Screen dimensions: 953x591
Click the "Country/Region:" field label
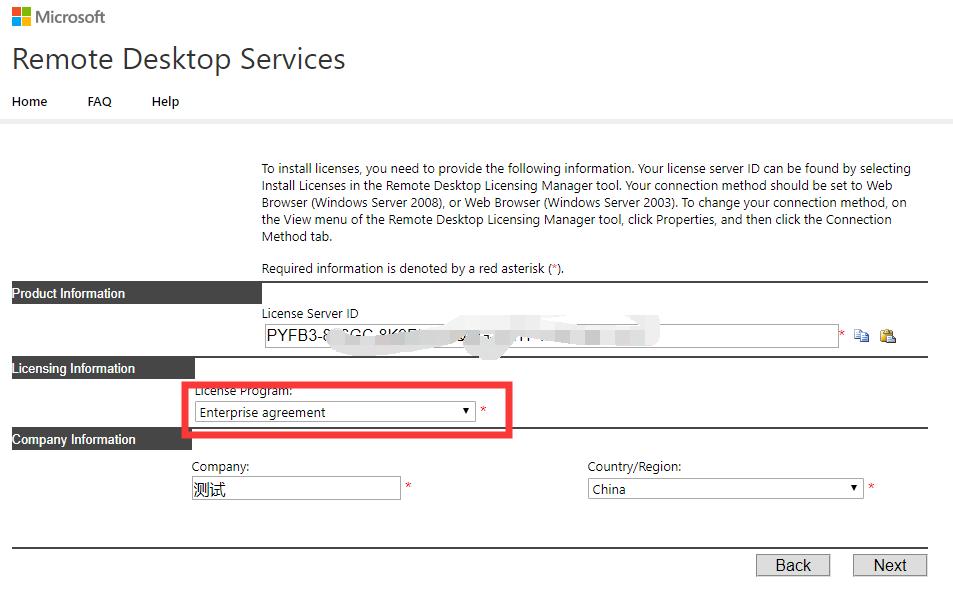click(x=635, y=467)
